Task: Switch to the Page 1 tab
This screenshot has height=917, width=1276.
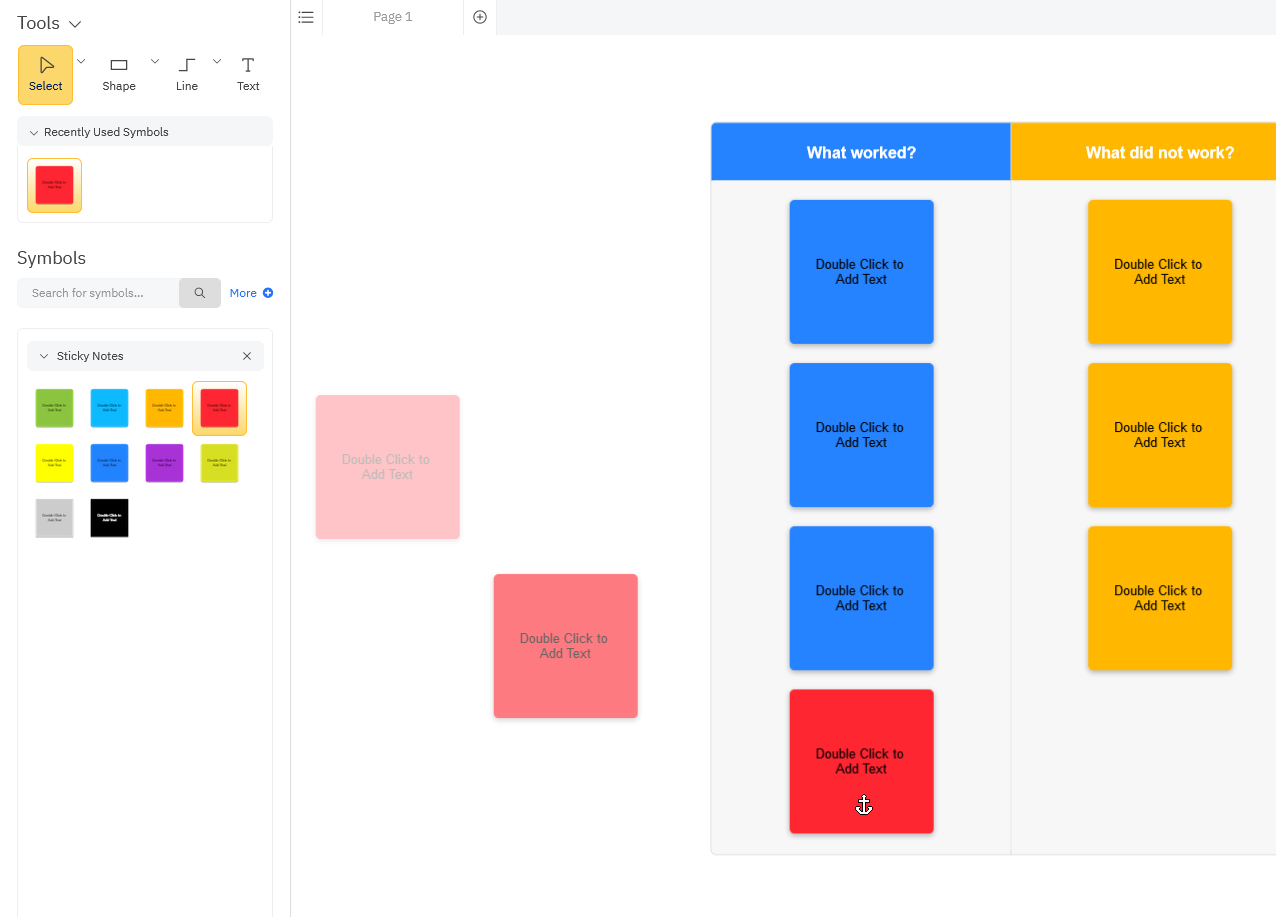Action: pos(393,17)
